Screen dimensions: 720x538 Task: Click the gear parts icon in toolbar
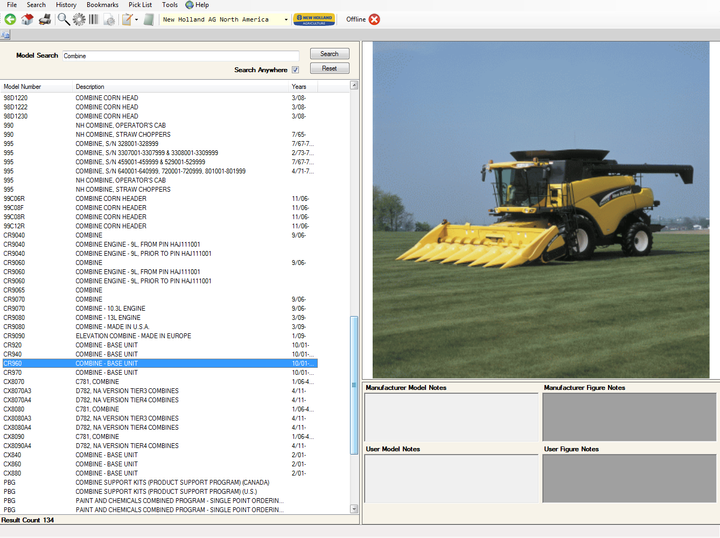(79, 19)
